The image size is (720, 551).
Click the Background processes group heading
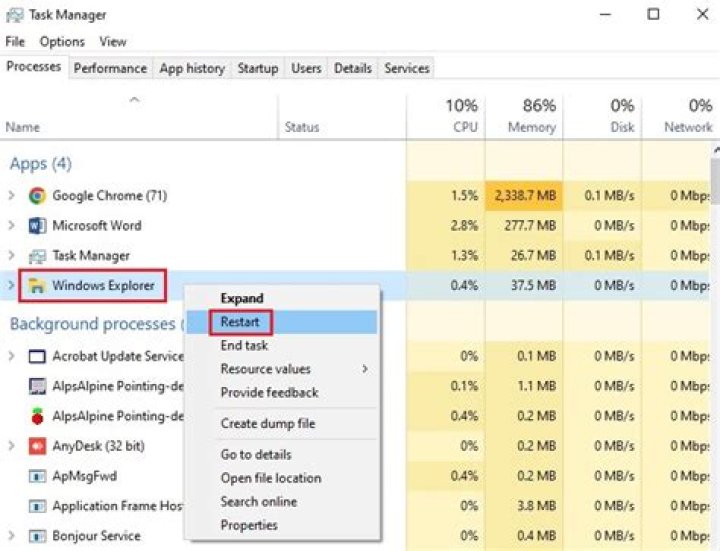click(97, 325)
